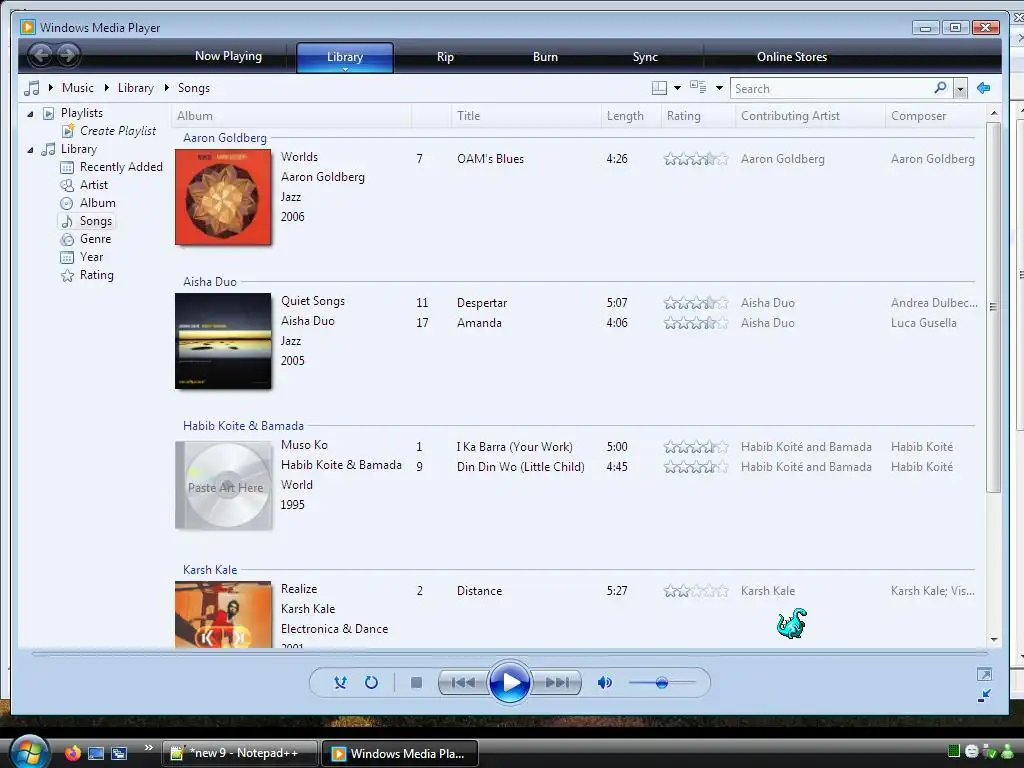Mute sound with the speaker icon
Screen dimensions: 1024x768
(x=605, y=682)
